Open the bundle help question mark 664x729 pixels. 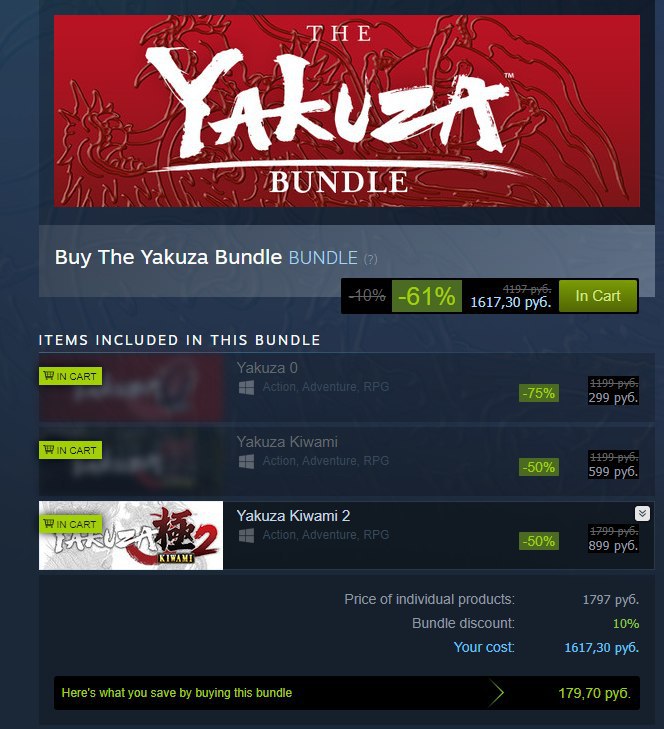tap(370, 259)
